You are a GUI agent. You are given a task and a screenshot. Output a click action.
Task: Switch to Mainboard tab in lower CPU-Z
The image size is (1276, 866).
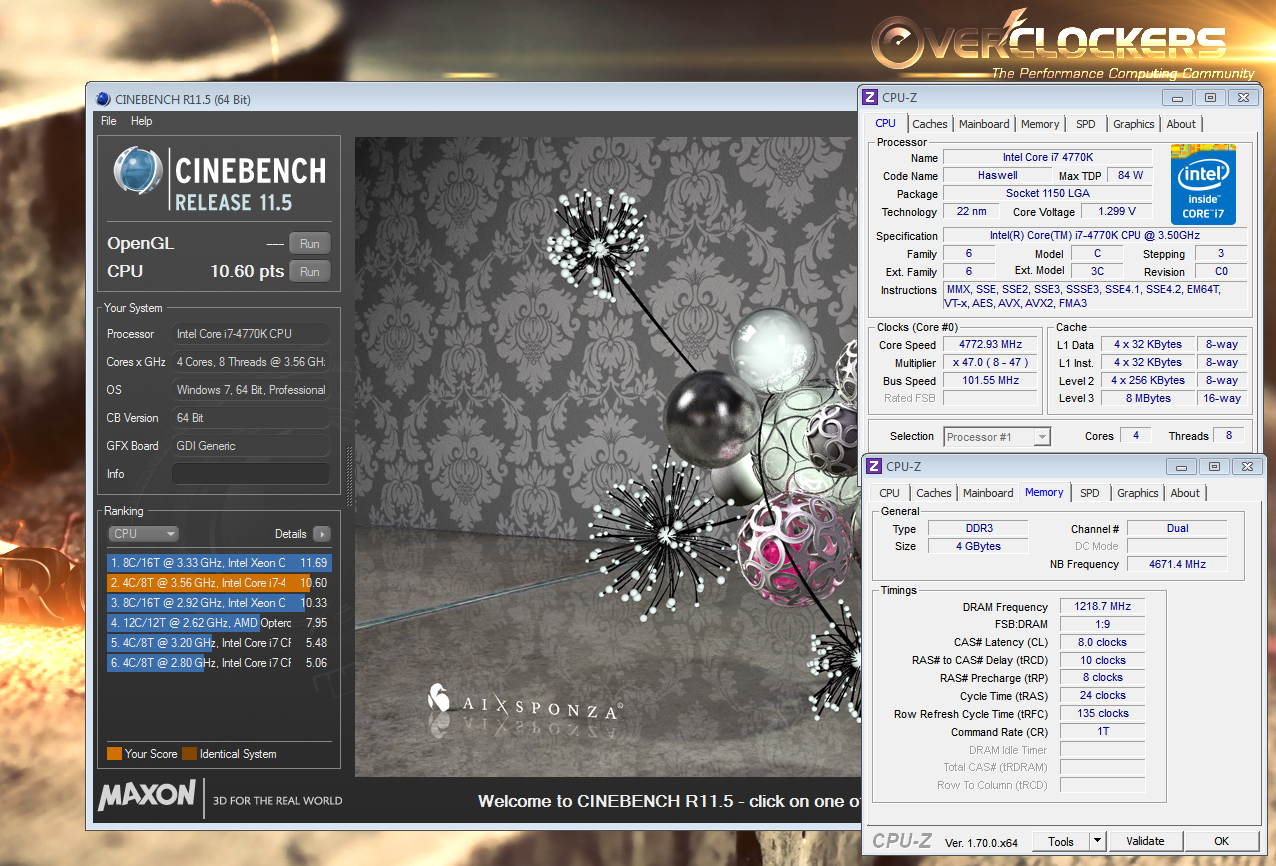point(988,493)
